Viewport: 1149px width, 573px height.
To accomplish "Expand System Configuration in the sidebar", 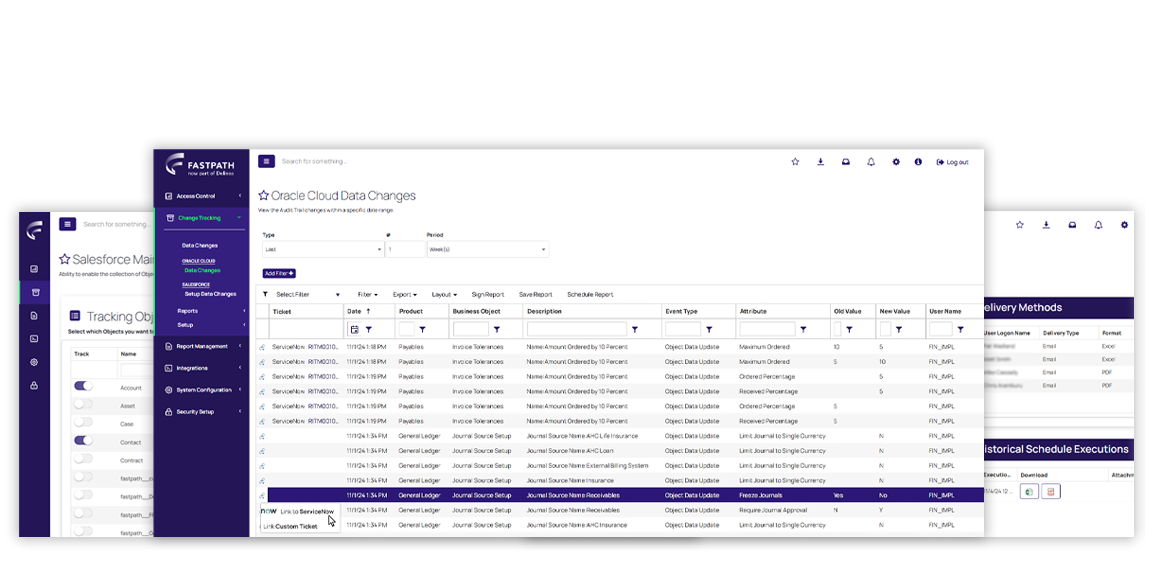I will pos(202,390).
